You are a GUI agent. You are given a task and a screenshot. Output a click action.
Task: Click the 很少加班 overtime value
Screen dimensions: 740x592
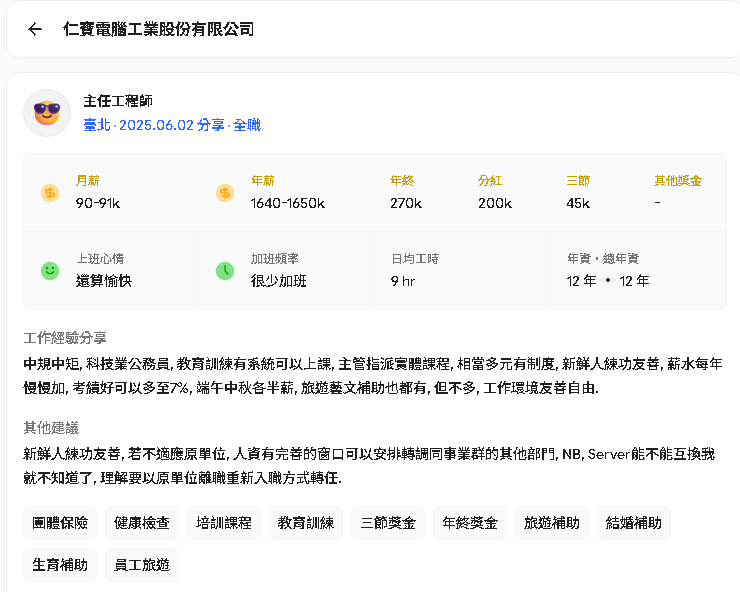pyautogui.click(x=278, y=281)
